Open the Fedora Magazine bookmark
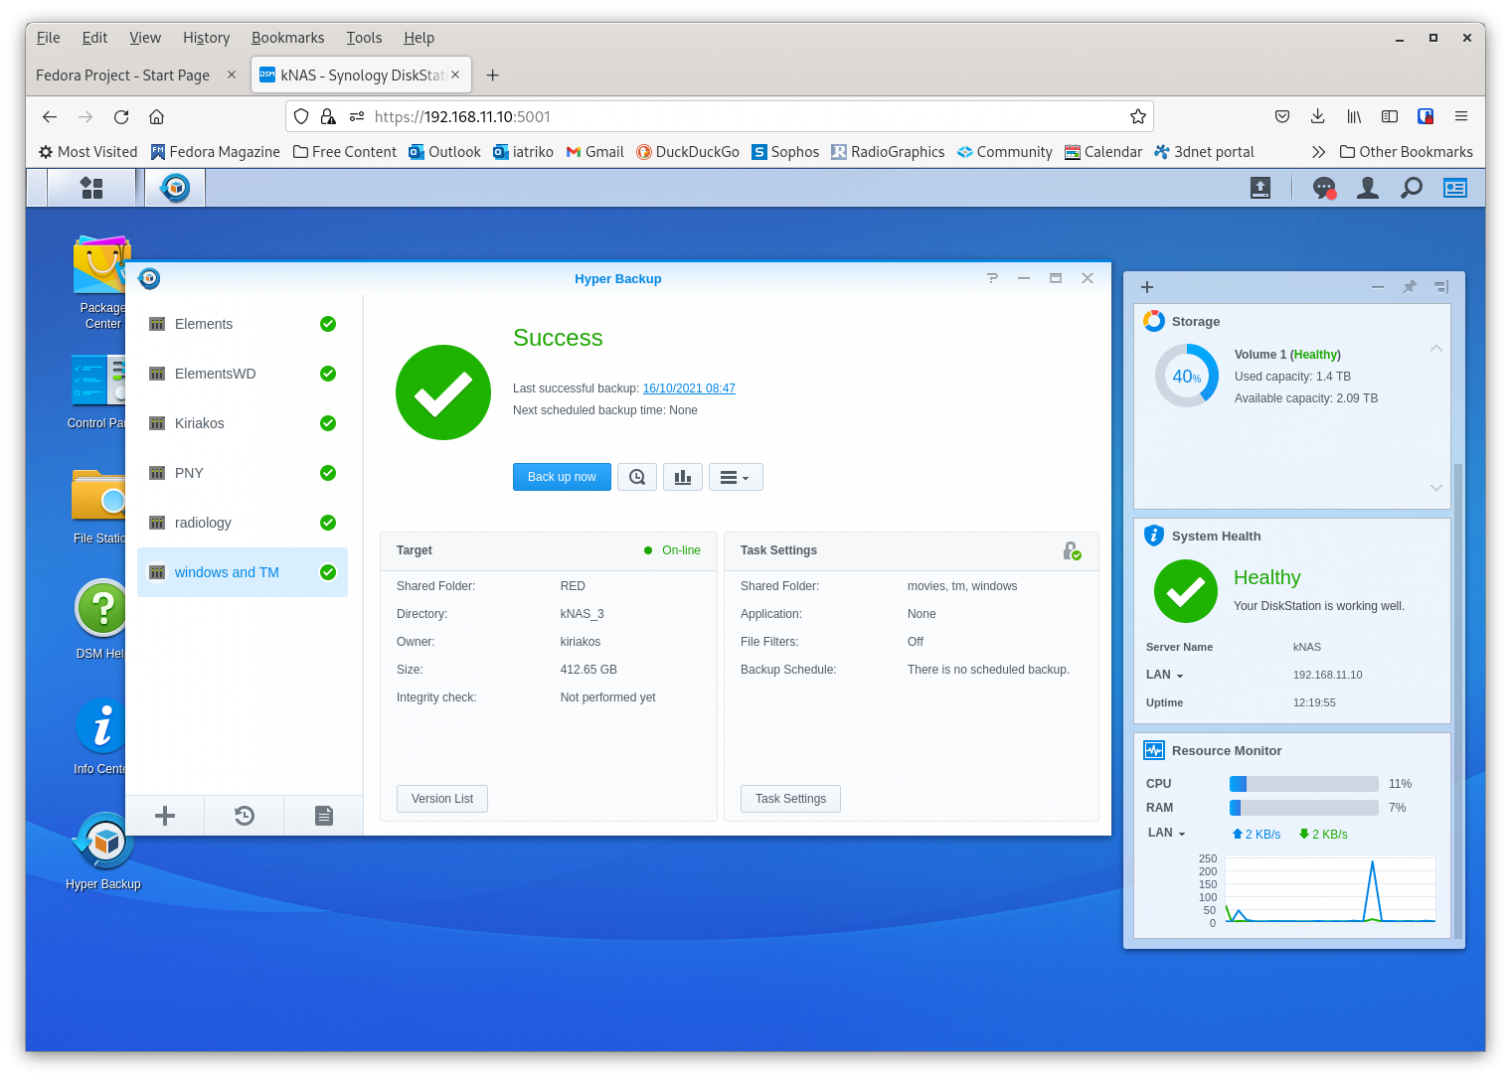Image resolution: width=1511 pixels, height=1080 pixels. click(x=215, y=152)
